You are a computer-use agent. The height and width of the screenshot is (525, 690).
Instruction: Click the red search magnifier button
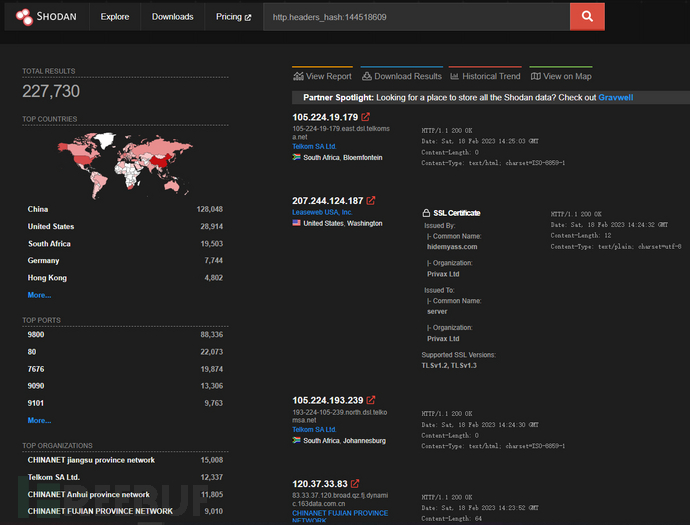pyautogui.click(x=587, y=17)
